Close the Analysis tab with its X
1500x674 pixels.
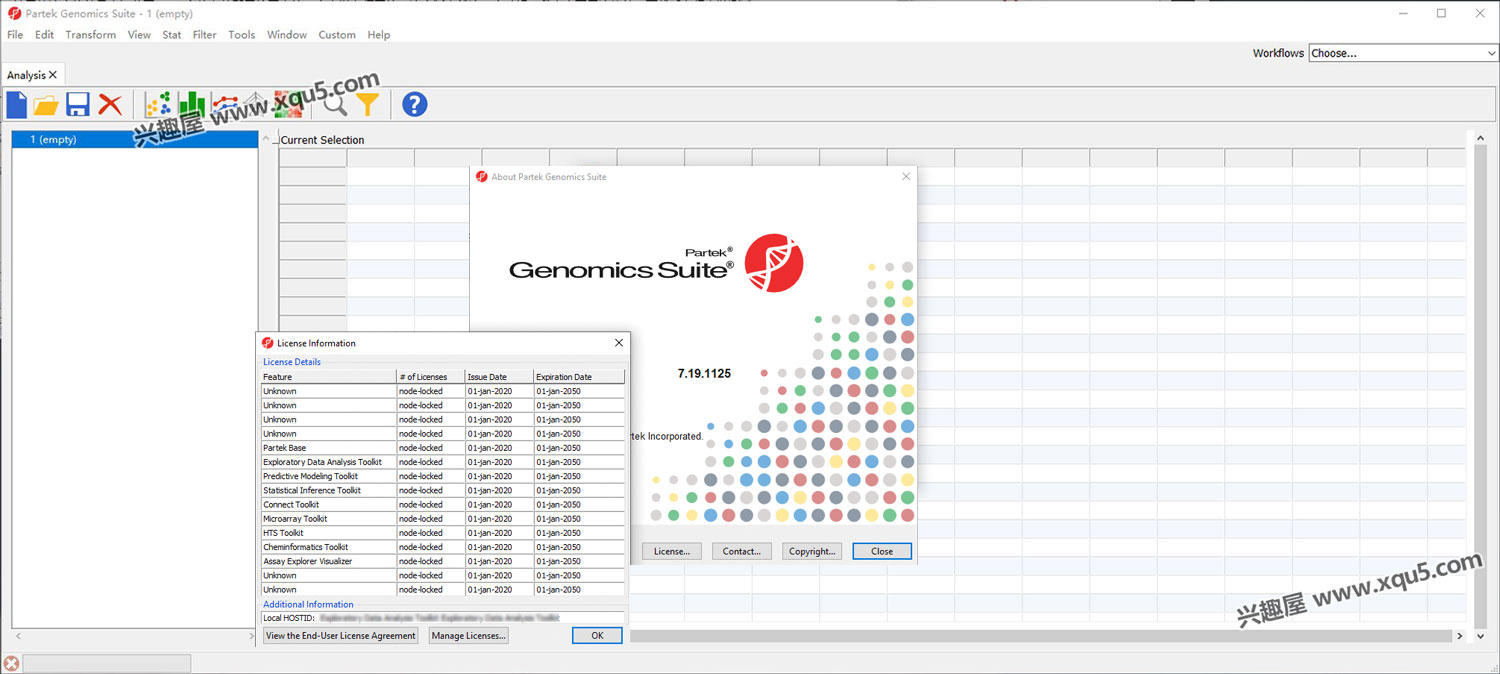click(x=53, y=75)
